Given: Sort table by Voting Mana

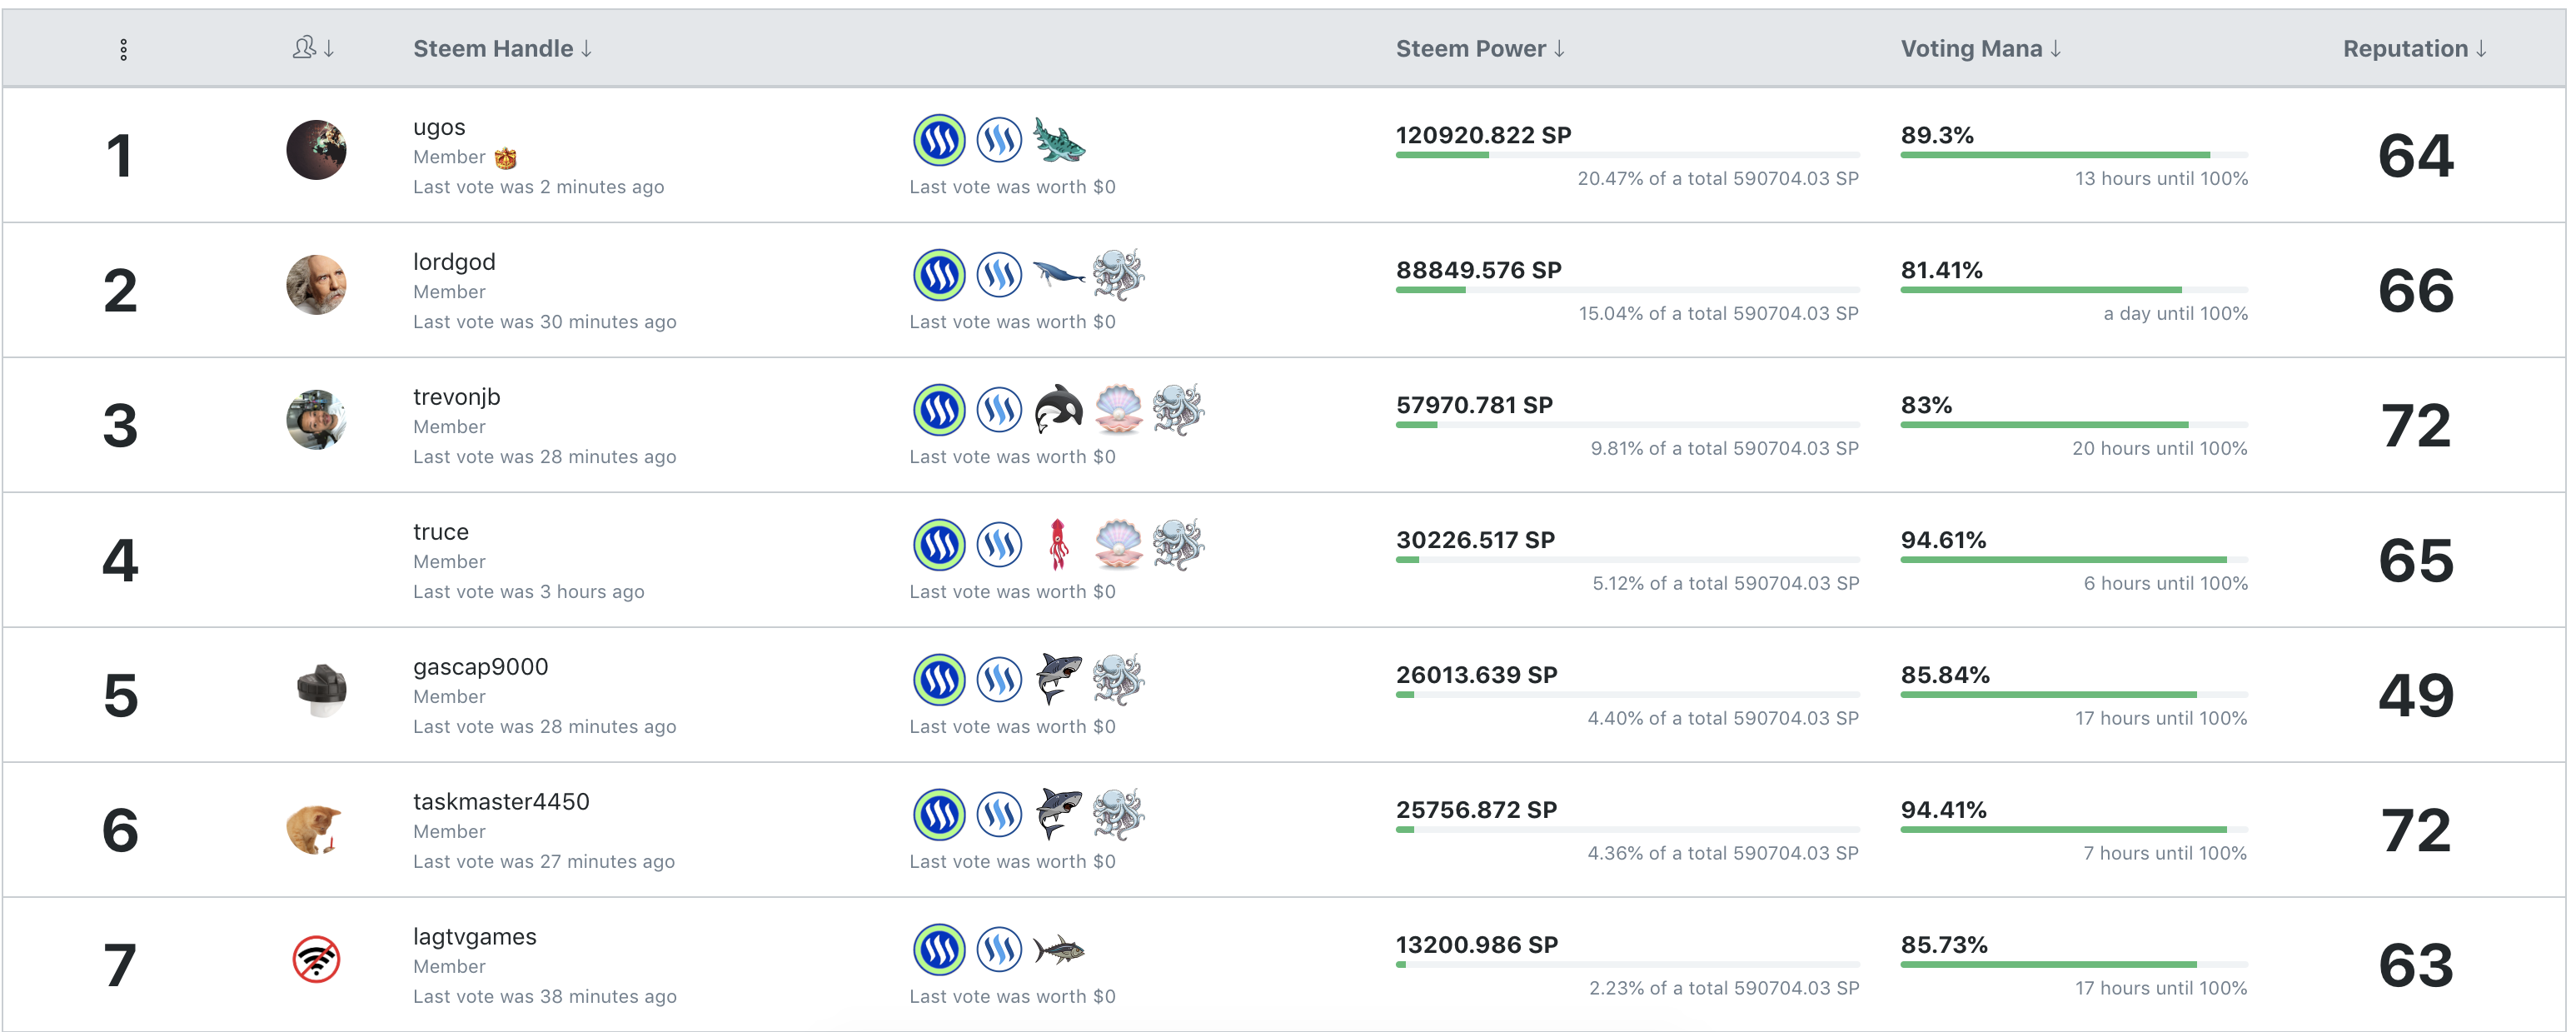Looking at the screenshot, I should click(x=1979, y=48).
